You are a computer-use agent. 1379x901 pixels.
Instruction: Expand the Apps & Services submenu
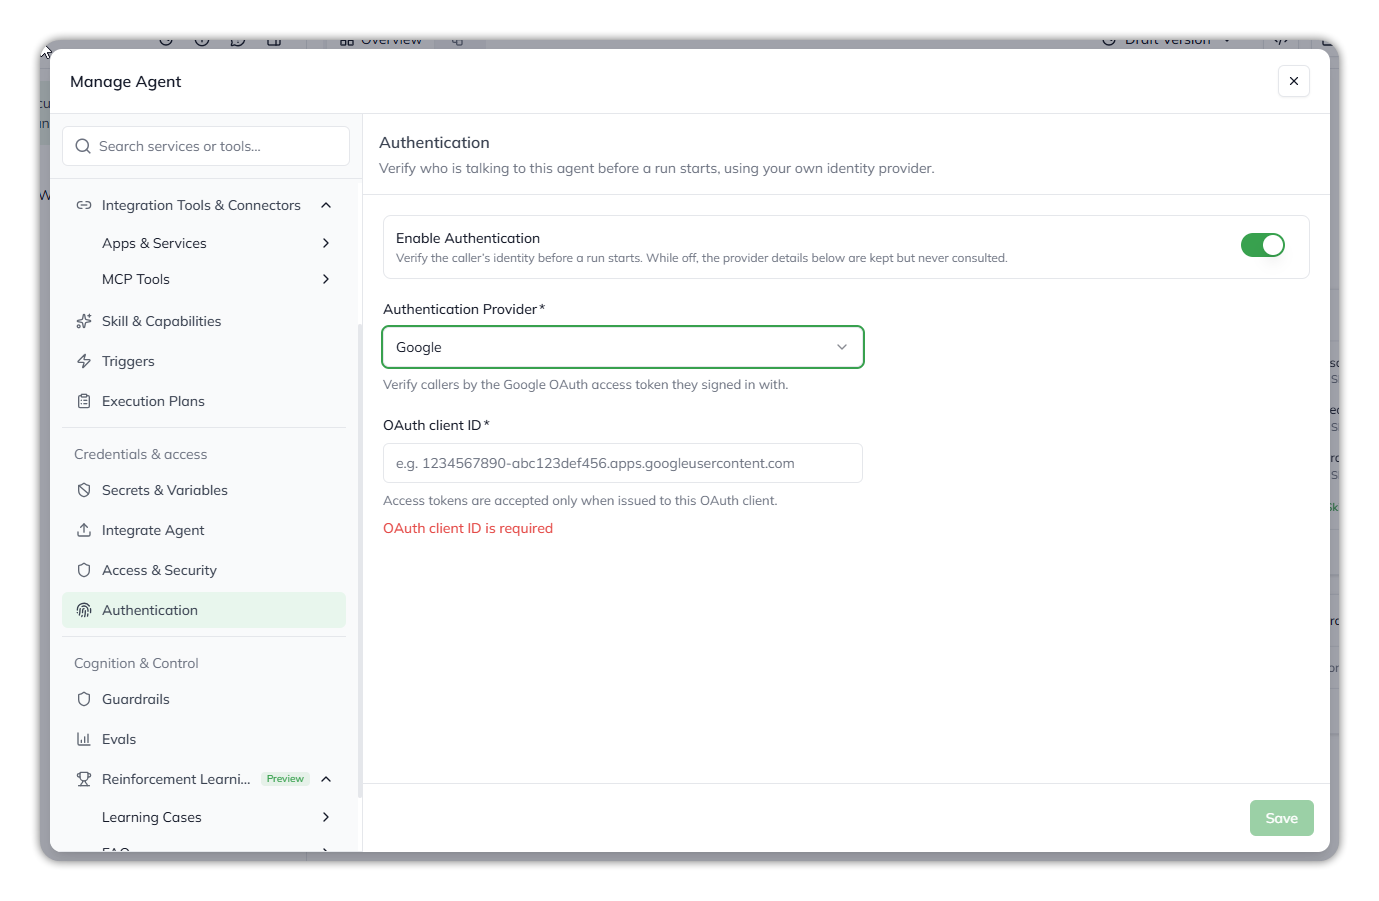coord(326,243)
